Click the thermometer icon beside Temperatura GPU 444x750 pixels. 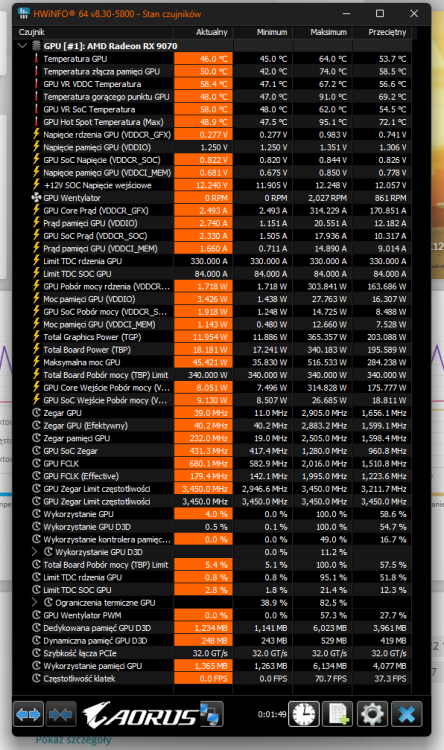pyautogui.click(x=36, y=58)
